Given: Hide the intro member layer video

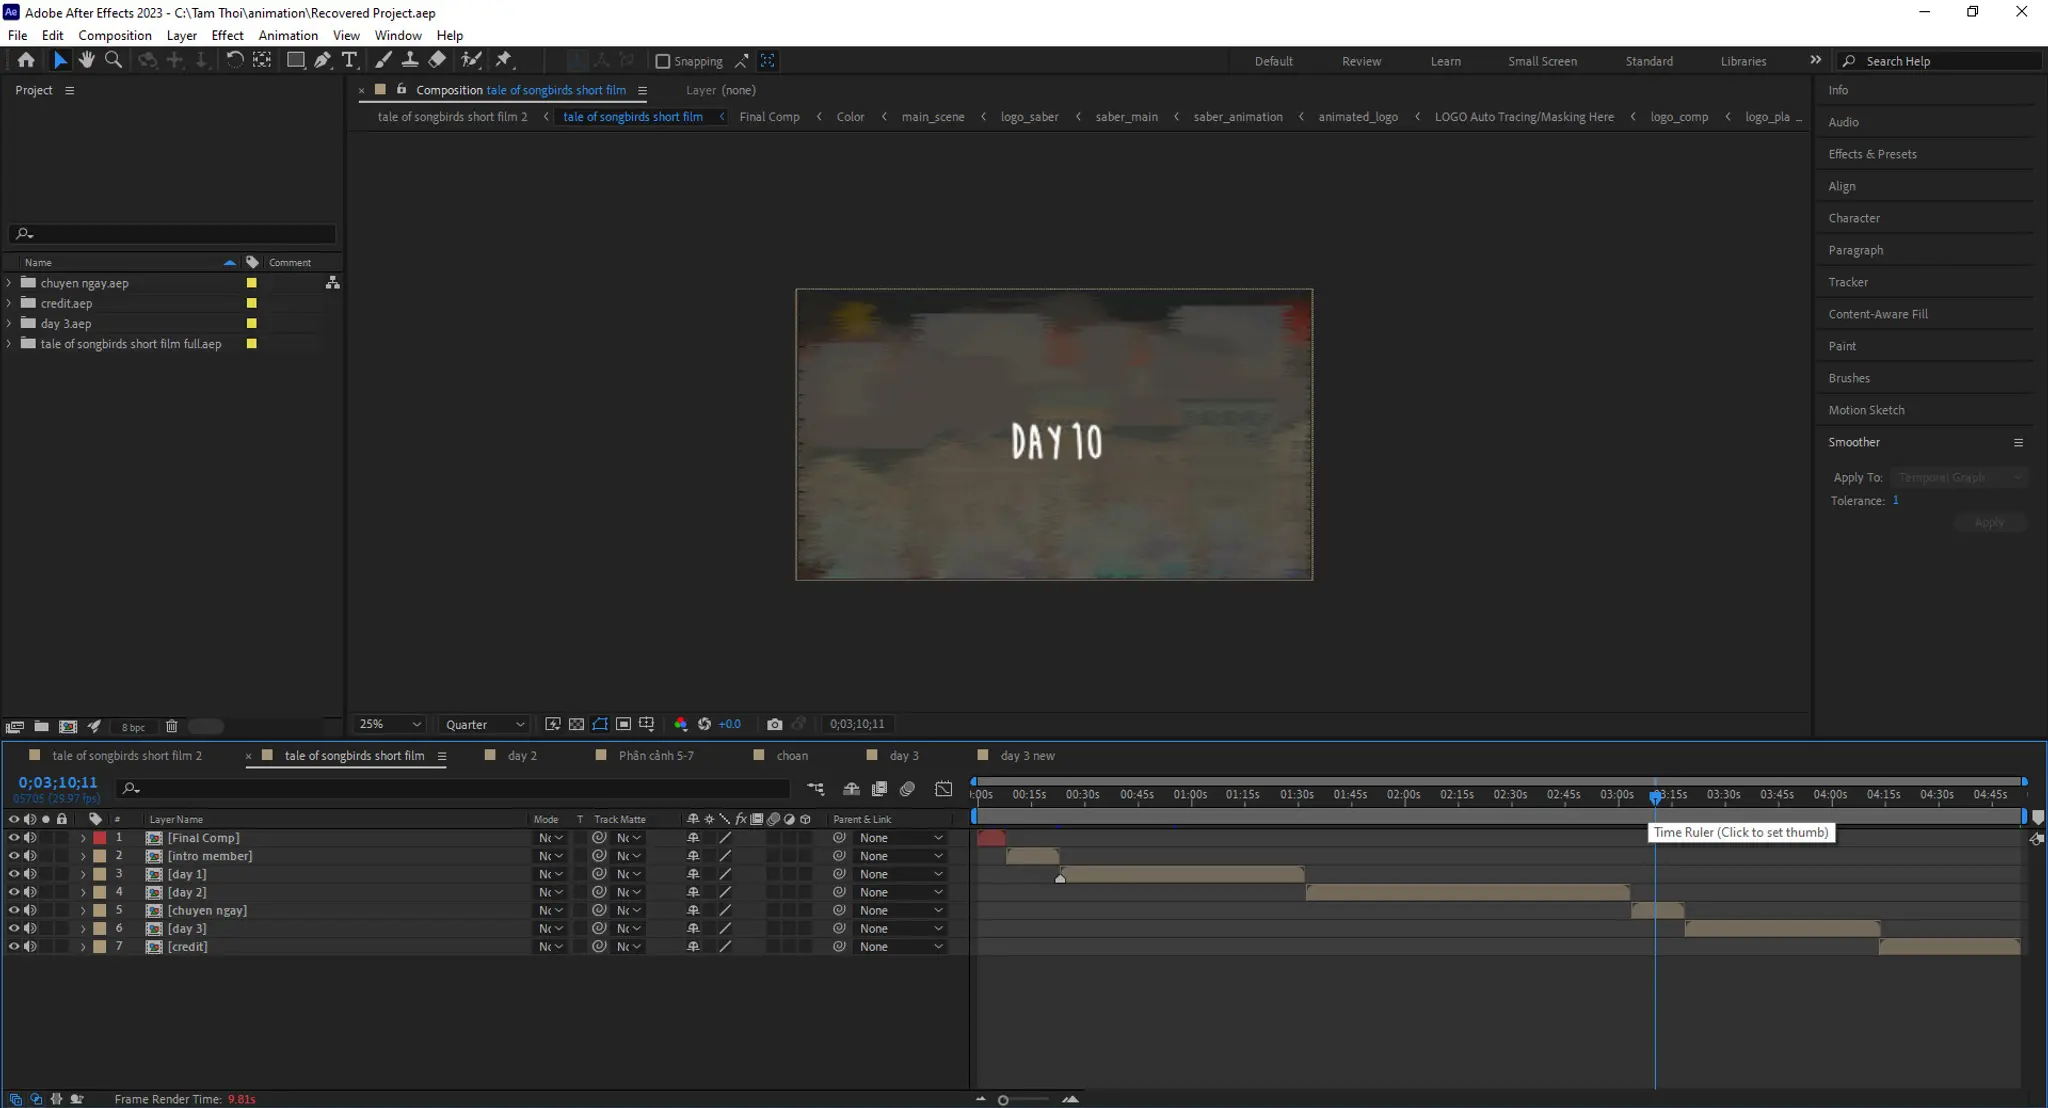Looking at the screenshot, I should point(14,856).
